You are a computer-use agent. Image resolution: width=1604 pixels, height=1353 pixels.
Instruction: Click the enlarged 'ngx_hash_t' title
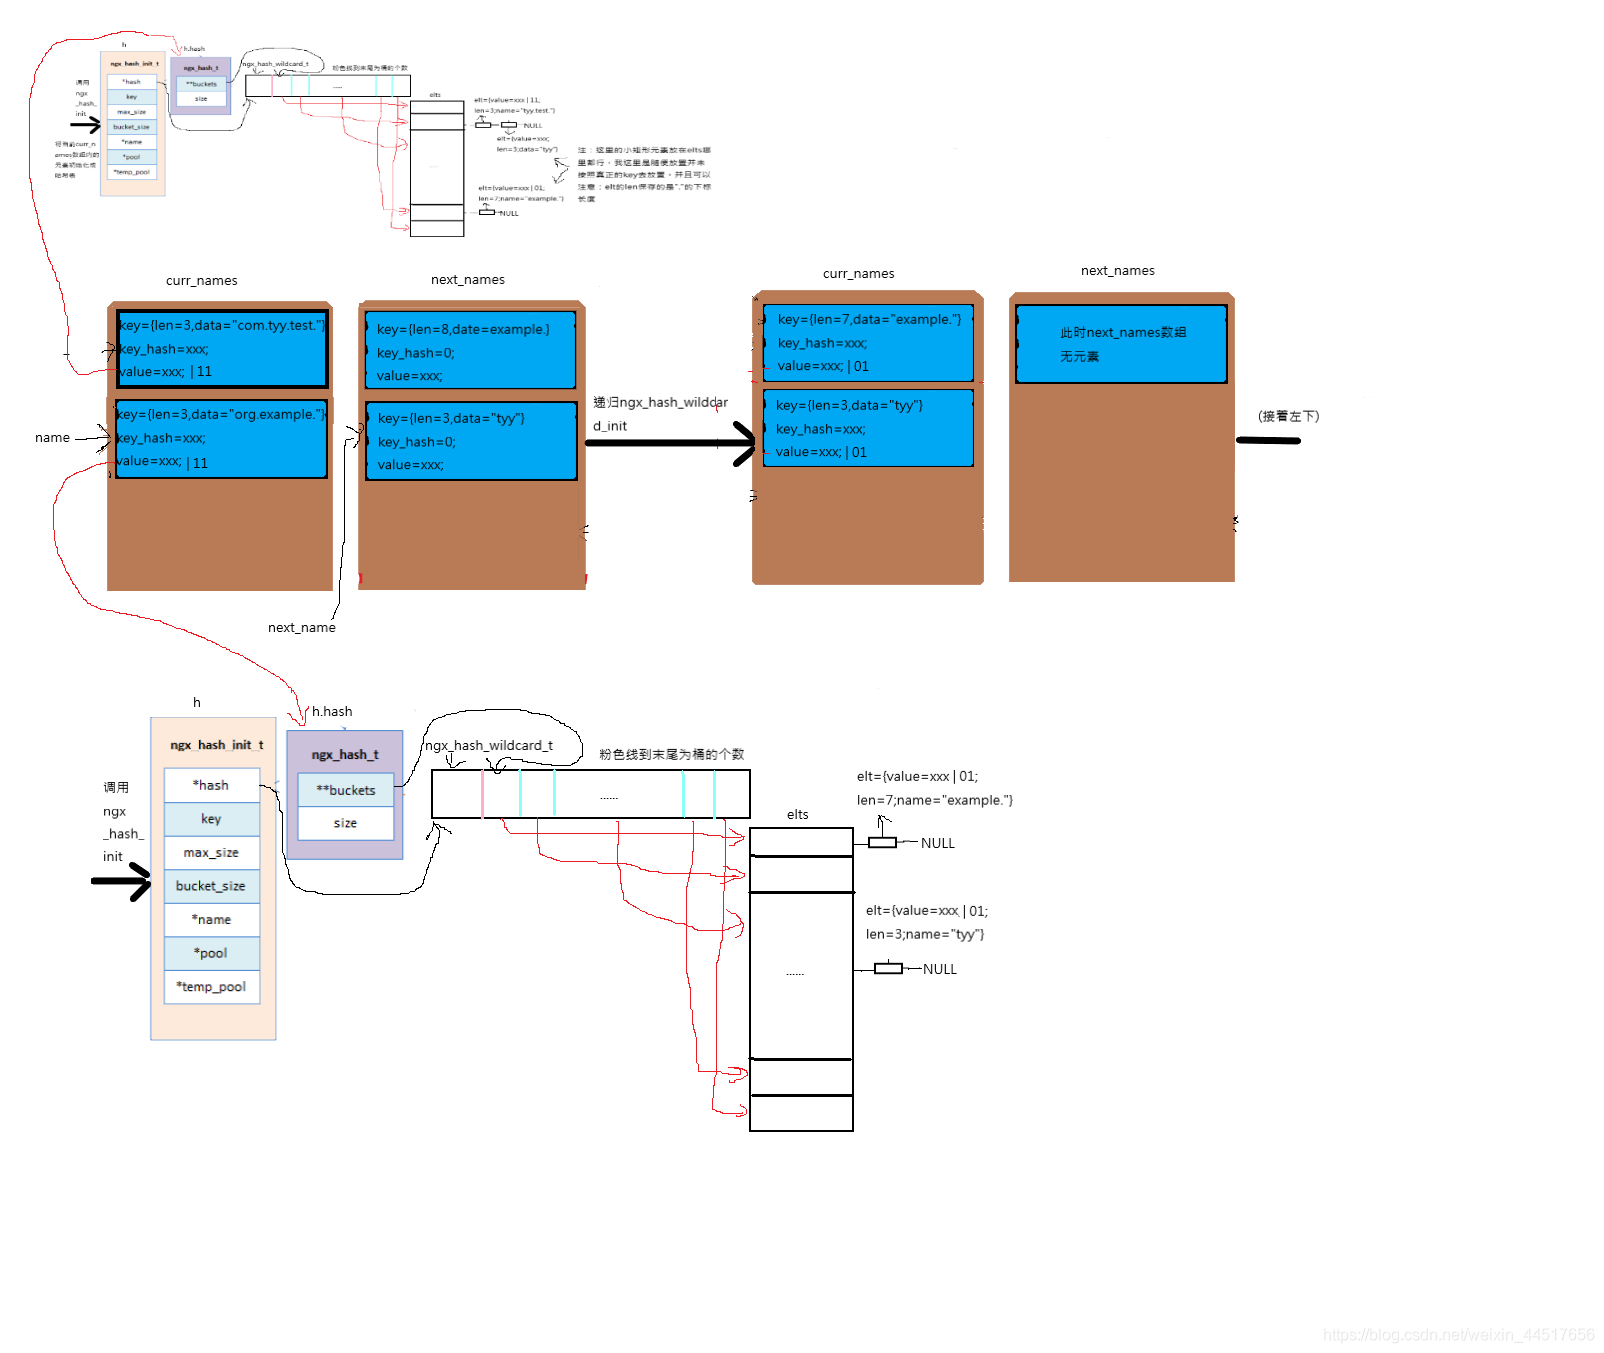point(345,754)
